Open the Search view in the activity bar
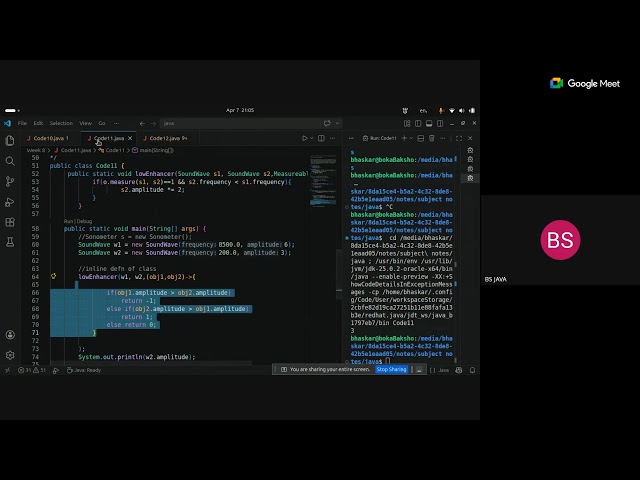This screenshot has height=480, width=640. [10, 161]
